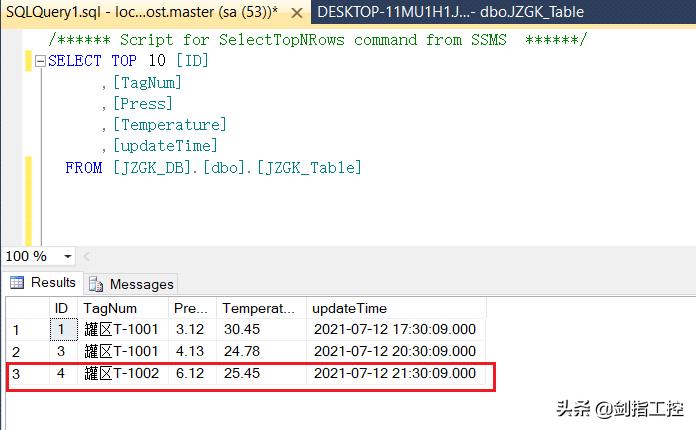The height and width of the screenshot is (430, 696).
Task: Select the Press value 6.12 cell
Action: point(190,374)
